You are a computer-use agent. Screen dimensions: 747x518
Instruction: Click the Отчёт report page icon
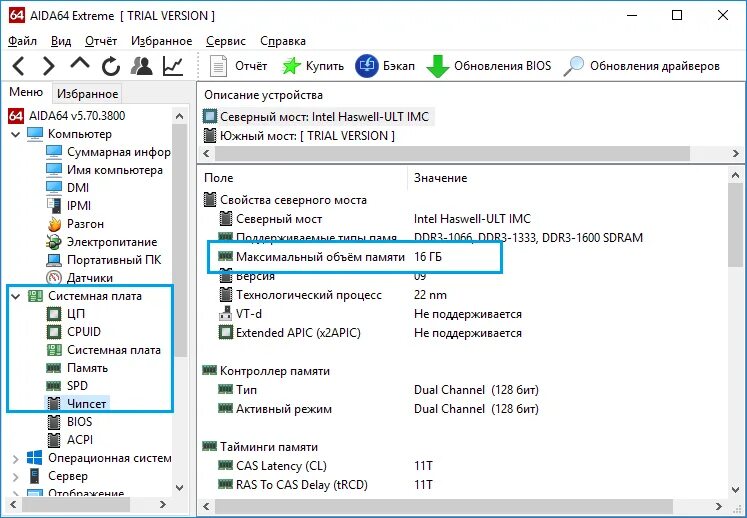click(x=218, y=66)
